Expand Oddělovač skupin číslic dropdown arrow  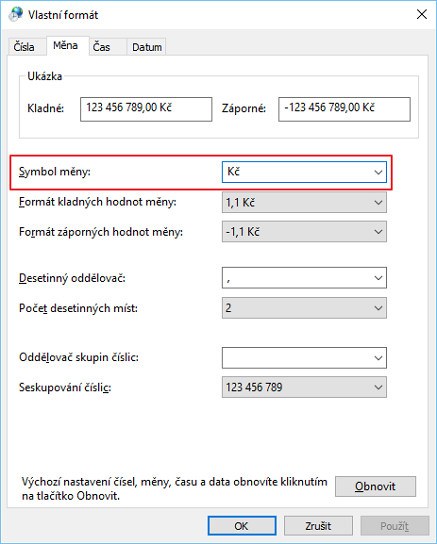coord(378,358)
